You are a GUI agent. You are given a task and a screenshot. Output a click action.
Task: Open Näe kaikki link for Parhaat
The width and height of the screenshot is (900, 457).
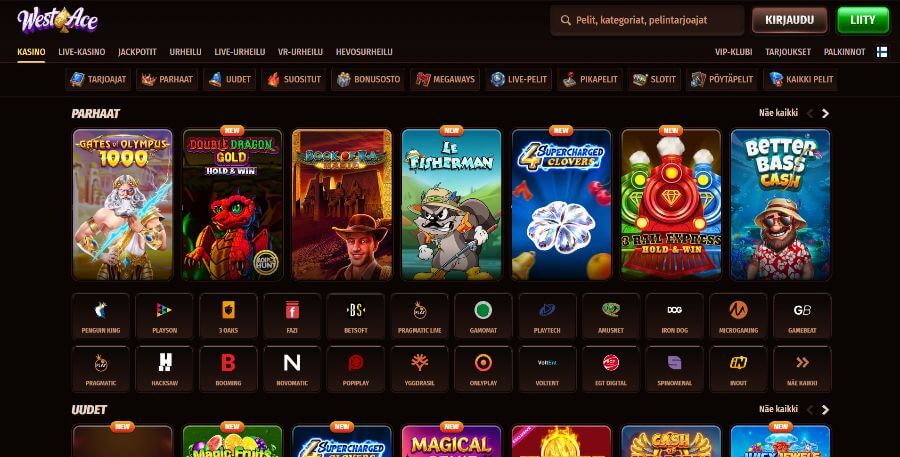(x=778, y=113)
